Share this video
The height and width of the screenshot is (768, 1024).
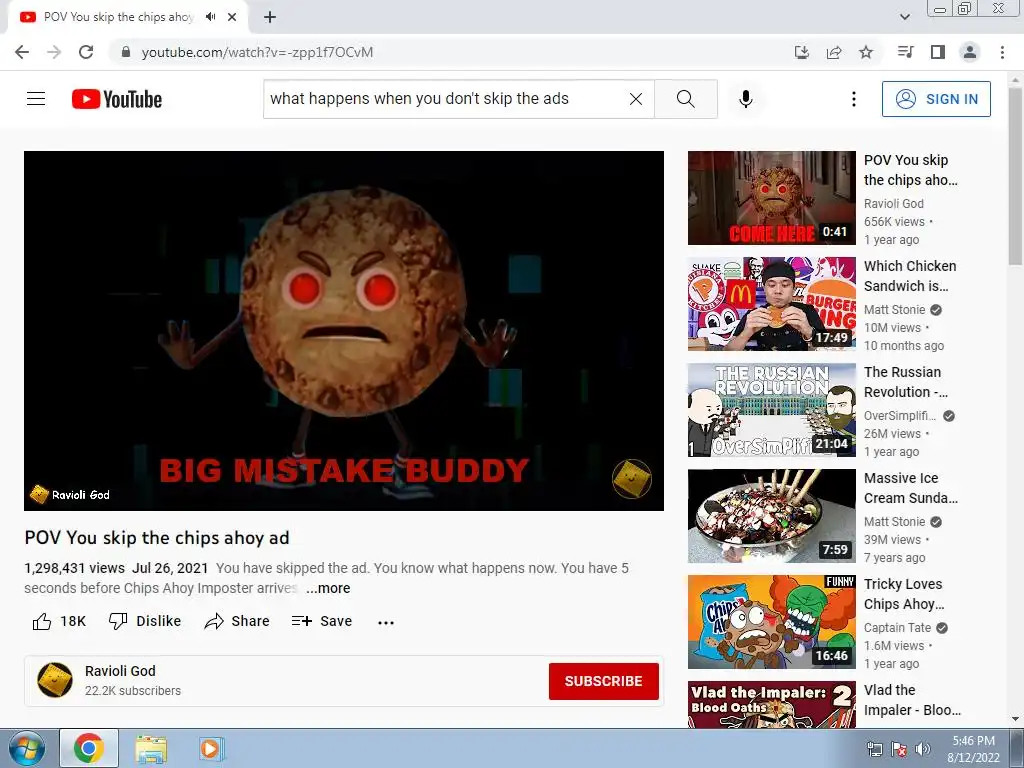(x=237, y=621)
